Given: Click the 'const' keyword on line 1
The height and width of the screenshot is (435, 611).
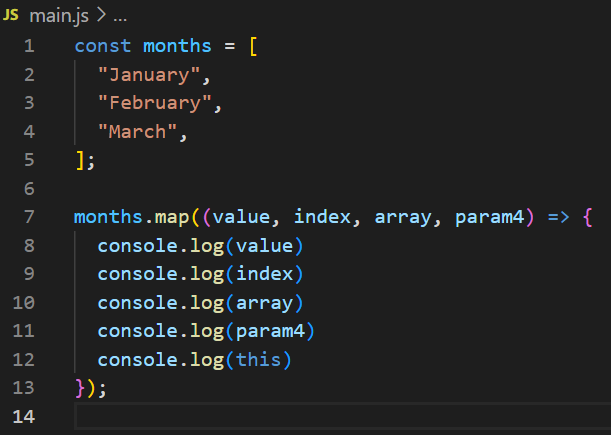Looking at the screenshot, I should 103,46.
